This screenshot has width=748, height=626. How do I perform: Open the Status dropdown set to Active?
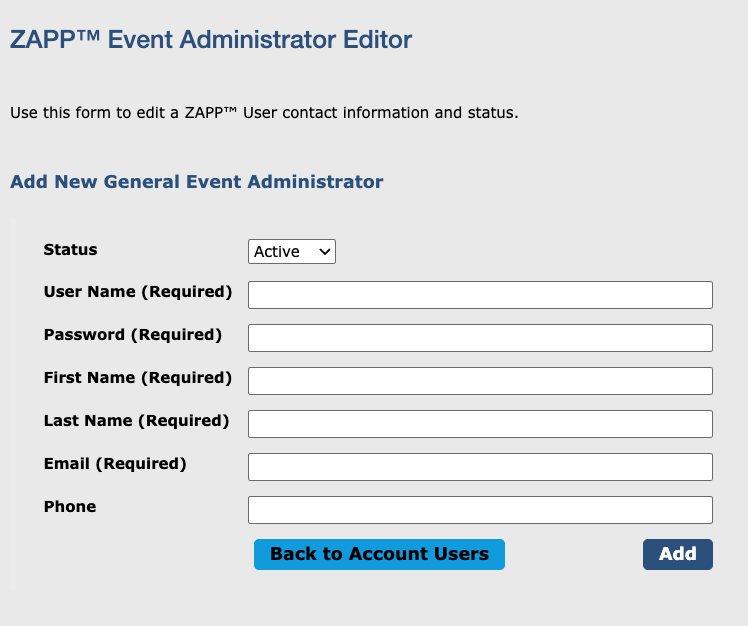coord(291,251)
